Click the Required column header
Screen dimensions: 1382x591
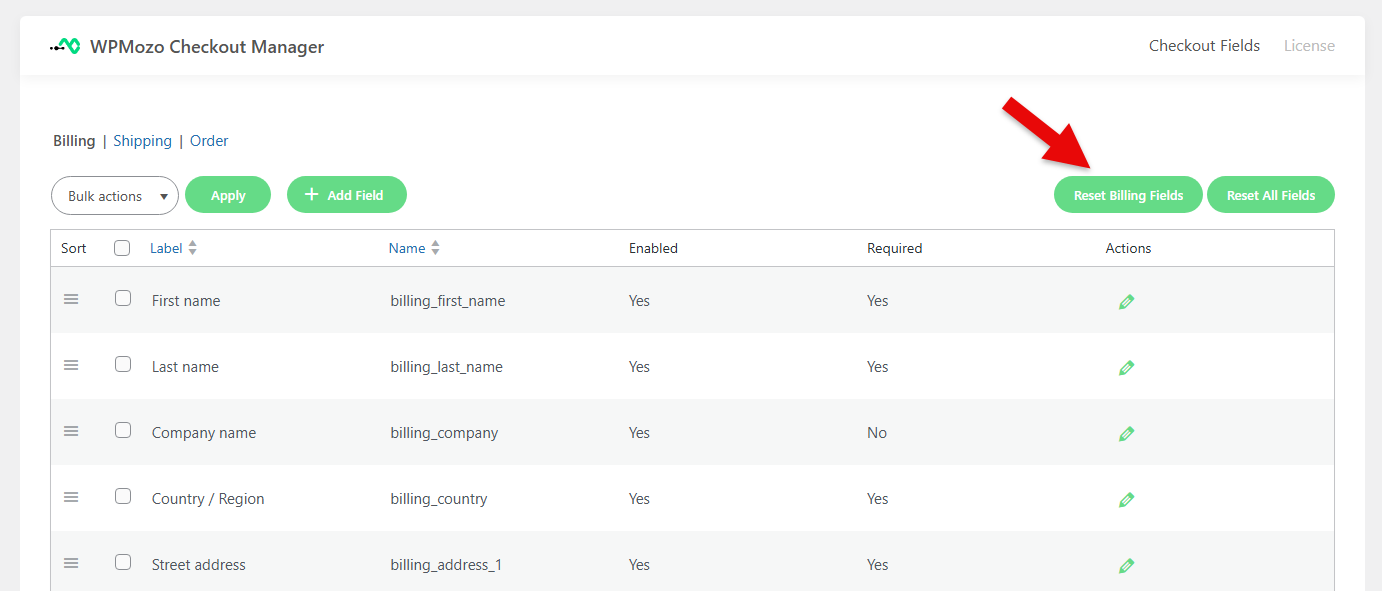click(x=894, y=248)
